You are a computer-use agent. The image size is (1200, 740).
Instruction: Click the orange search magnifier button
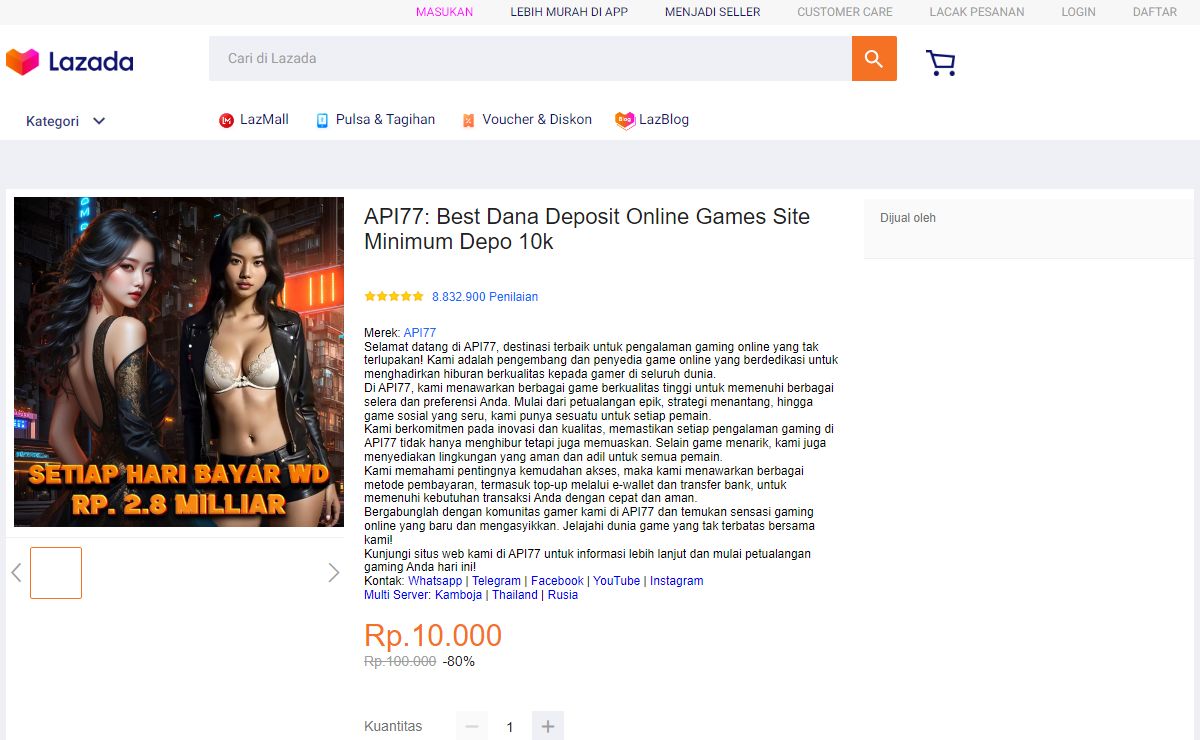[x=874, y=59]
